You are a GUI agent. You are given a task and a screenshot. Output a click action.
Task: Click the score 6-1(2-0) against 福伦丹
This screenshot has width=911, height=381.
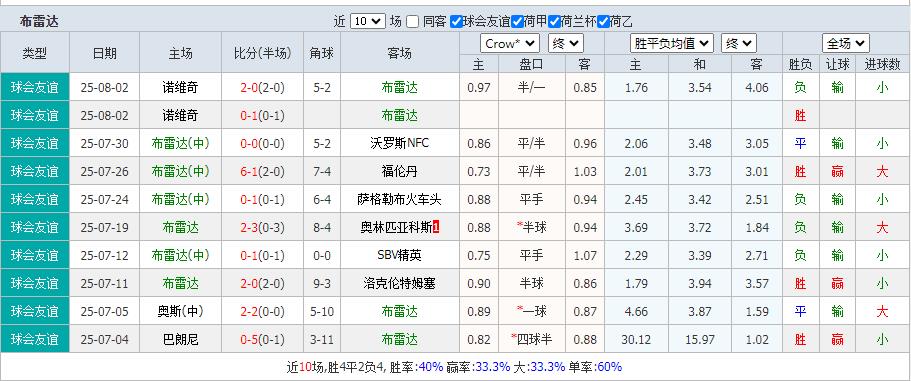(263, 171)
